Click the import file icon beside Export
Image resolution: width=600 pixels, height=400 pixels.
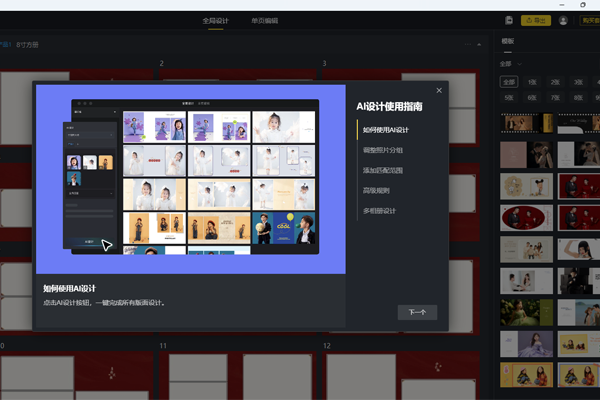[509, 20]
